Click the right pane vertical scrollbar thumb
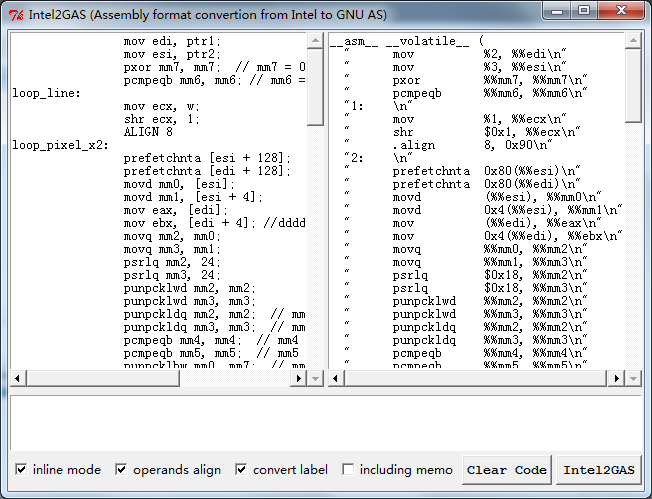Viewport: 652px width, 499px height. [x=633, y=85]
